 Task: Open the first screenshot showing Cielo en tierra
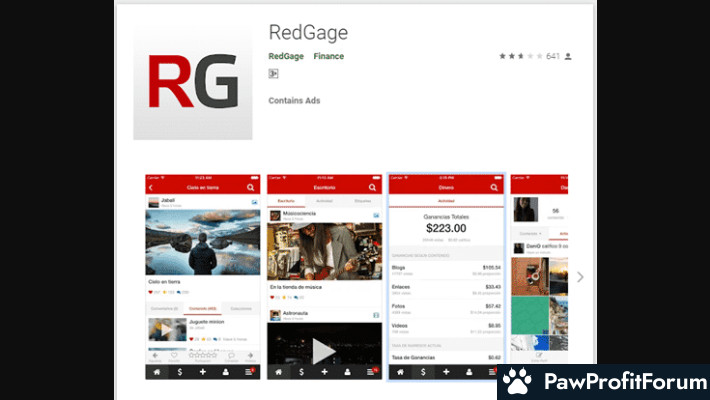202,276
